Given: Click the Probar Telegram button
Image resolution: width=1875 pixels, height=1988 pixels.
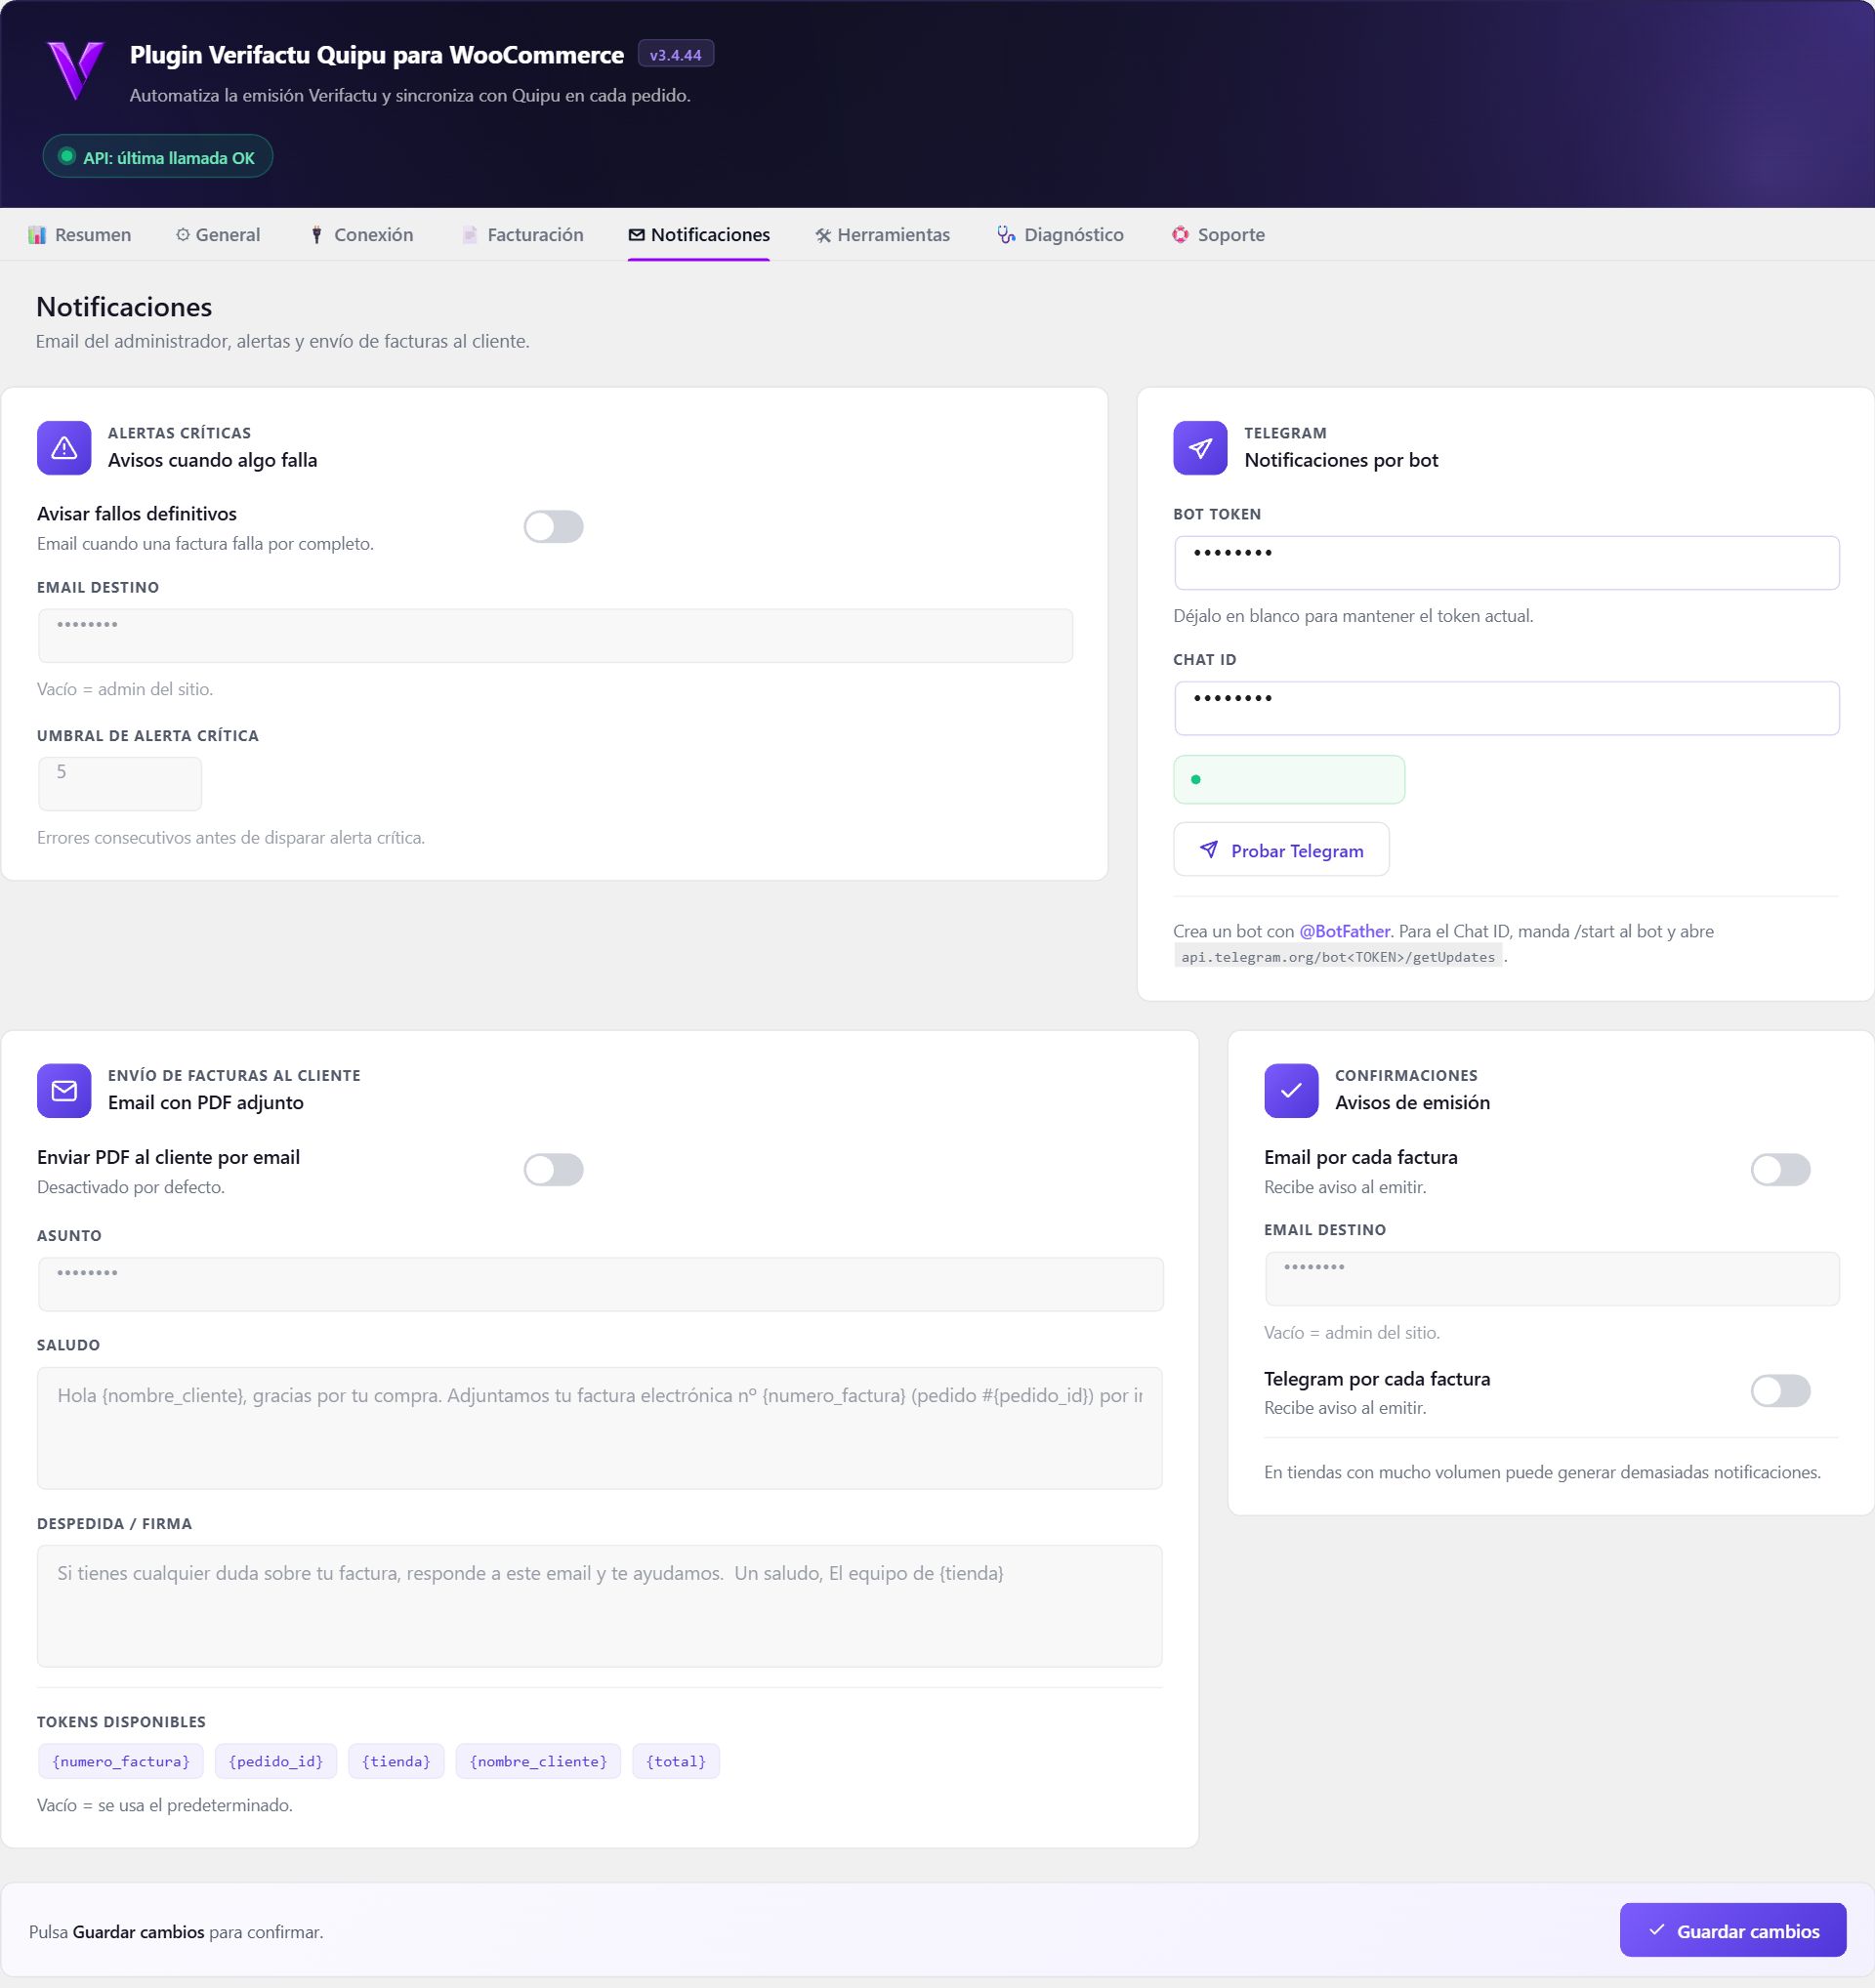Looking at the screenshot, I should click(1281, 849).
